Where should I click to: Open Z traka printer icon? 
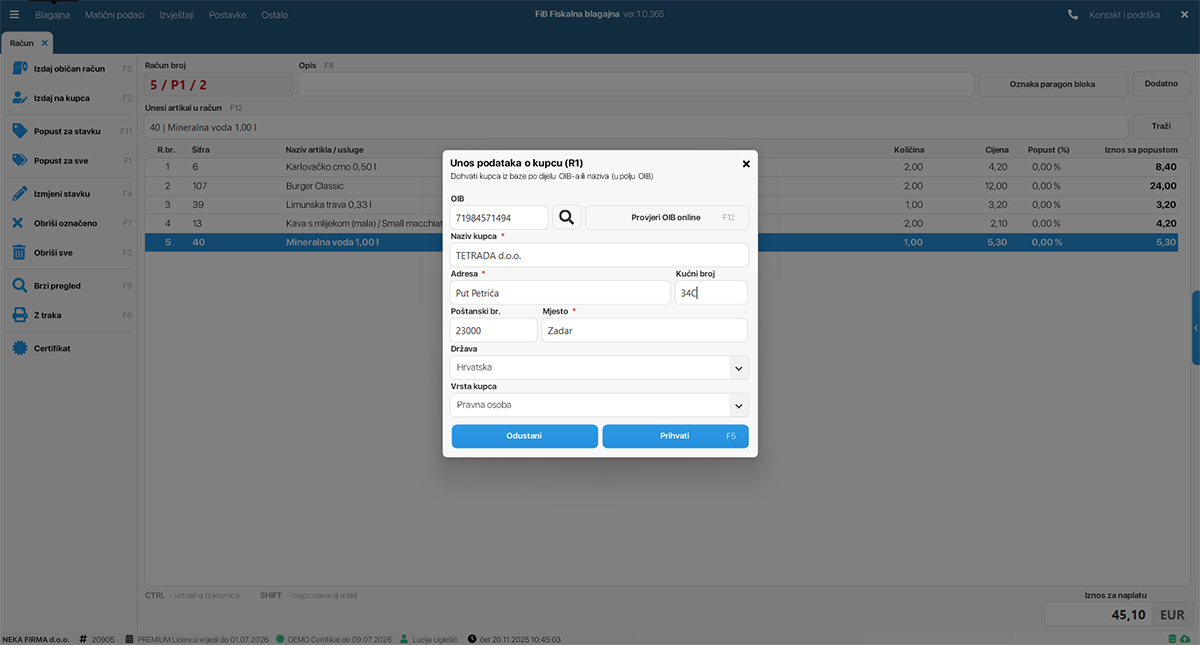[x=19, y=315]
